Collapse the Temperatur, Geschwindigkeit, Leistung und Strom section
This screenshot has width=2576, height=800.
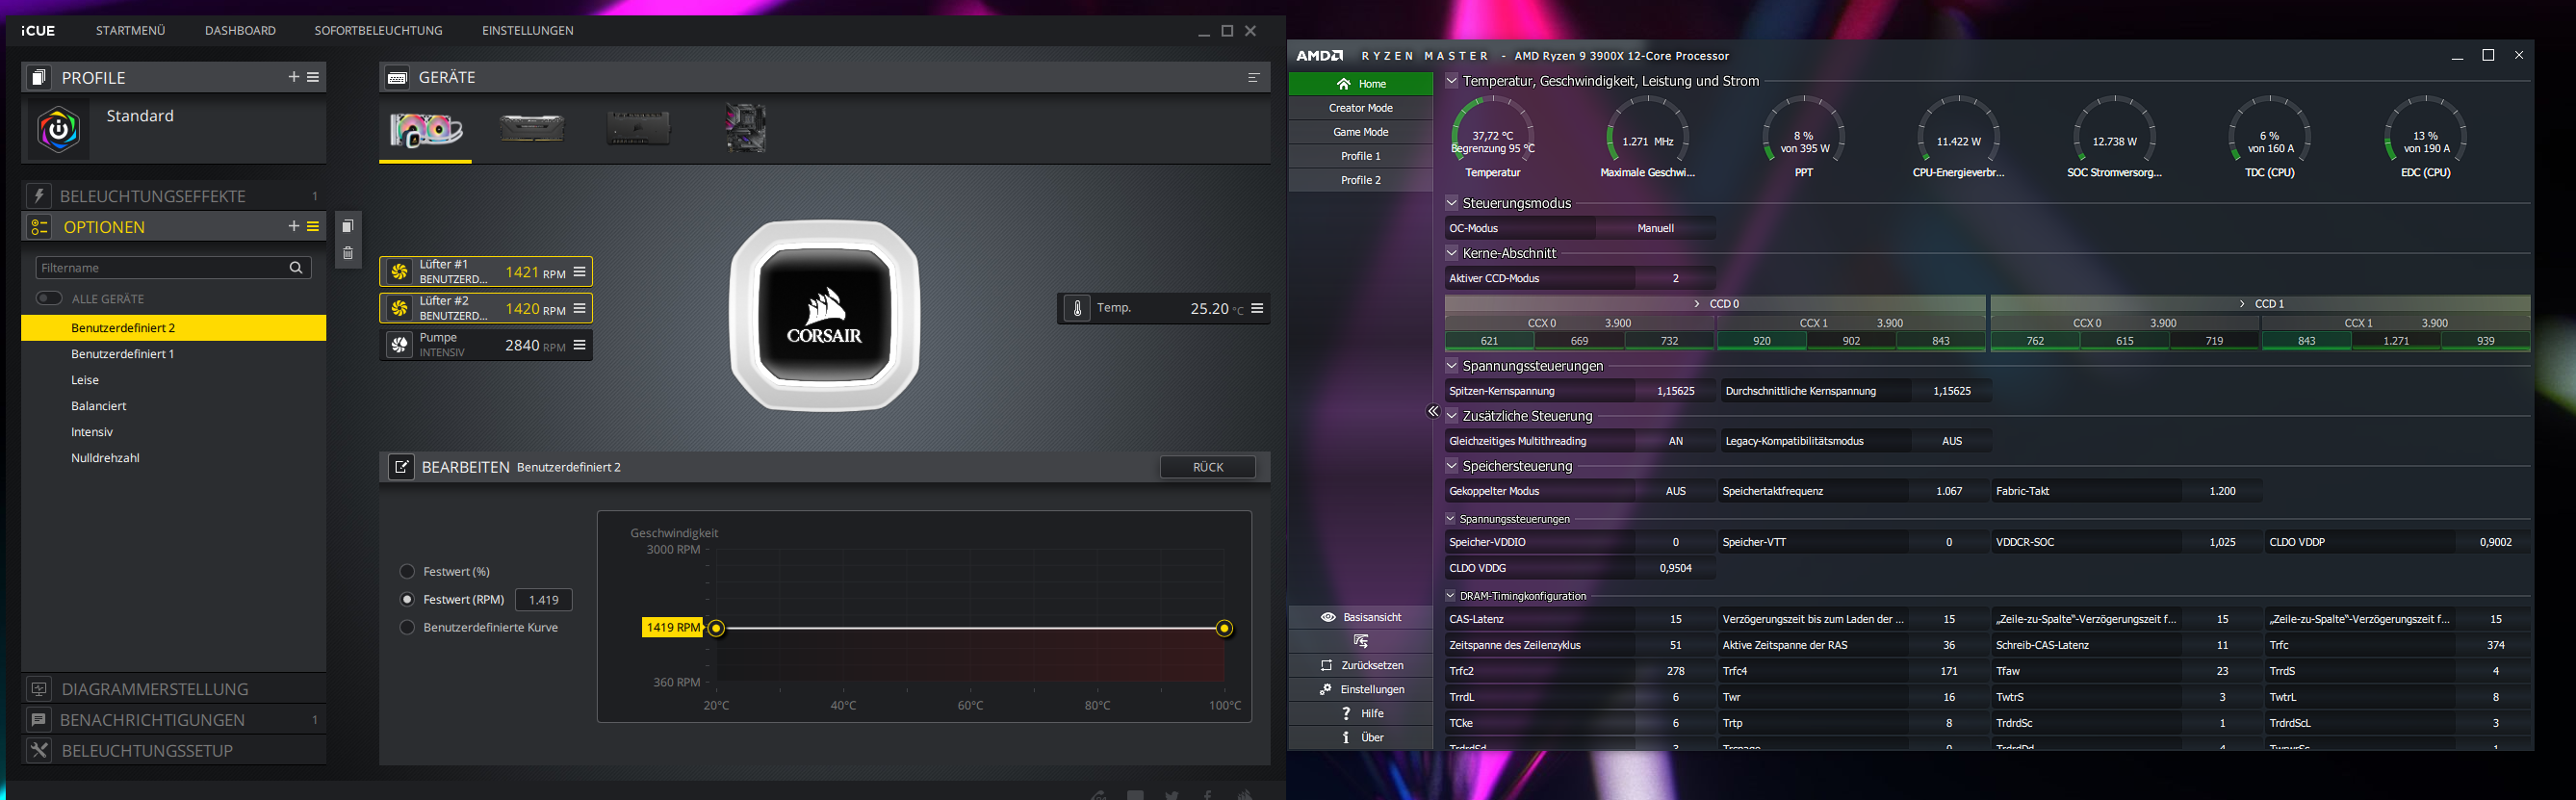coord(1452,80)
